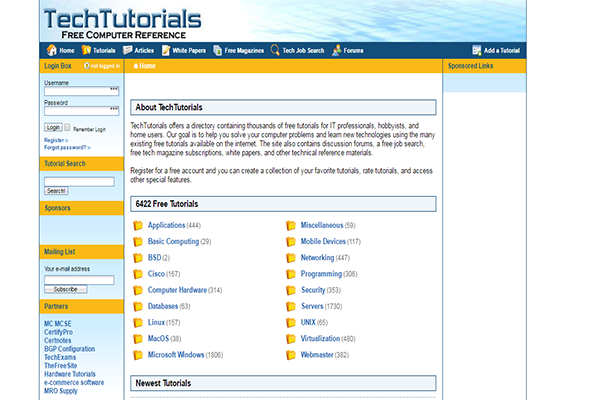Screen dimensions: 600x400
Task: Click the MacOS folder icon
Action: pyautogui.click(x=138, y=339)
